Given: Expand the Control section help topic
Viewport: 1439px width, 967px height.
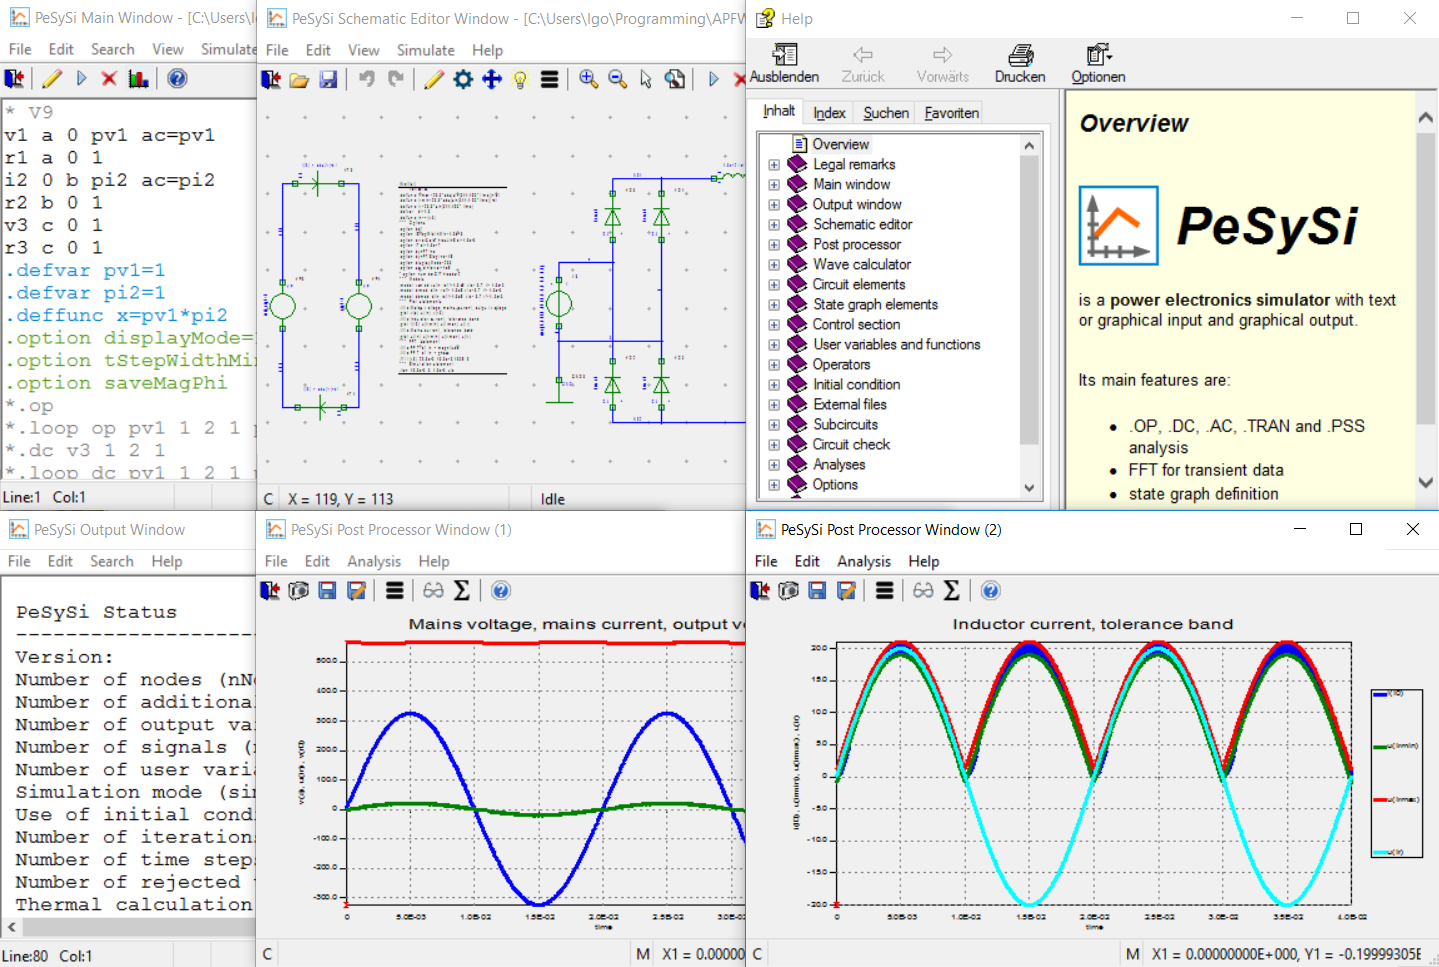Looking at the screenshot, I should (774, 325).
